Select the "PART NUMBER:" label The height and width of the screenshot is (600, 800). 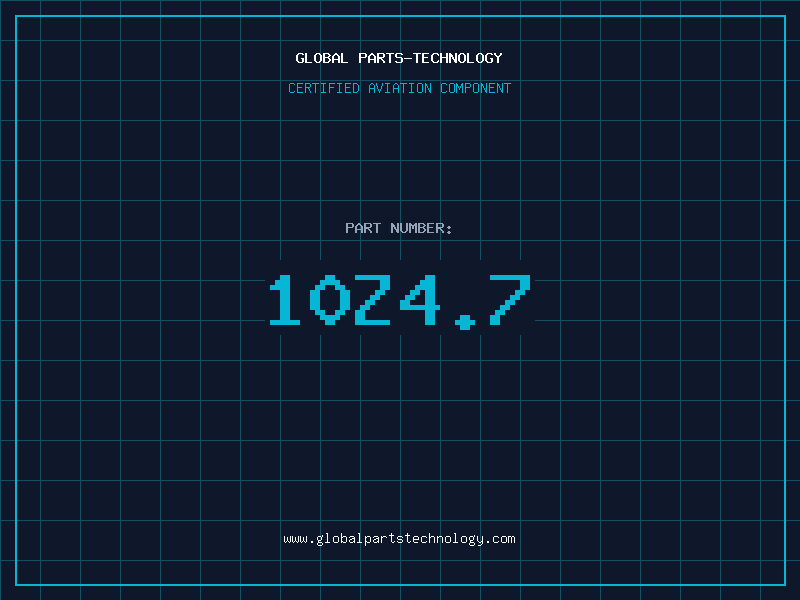tap(399, 229)
